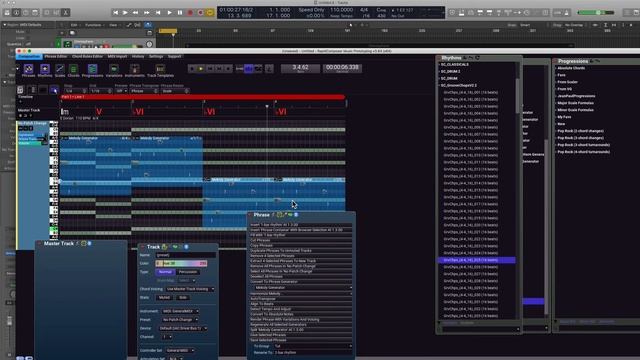Click the Rename To field in Phrase panel
The width and height of the screenshot is (640, 360).
(312, 352)
